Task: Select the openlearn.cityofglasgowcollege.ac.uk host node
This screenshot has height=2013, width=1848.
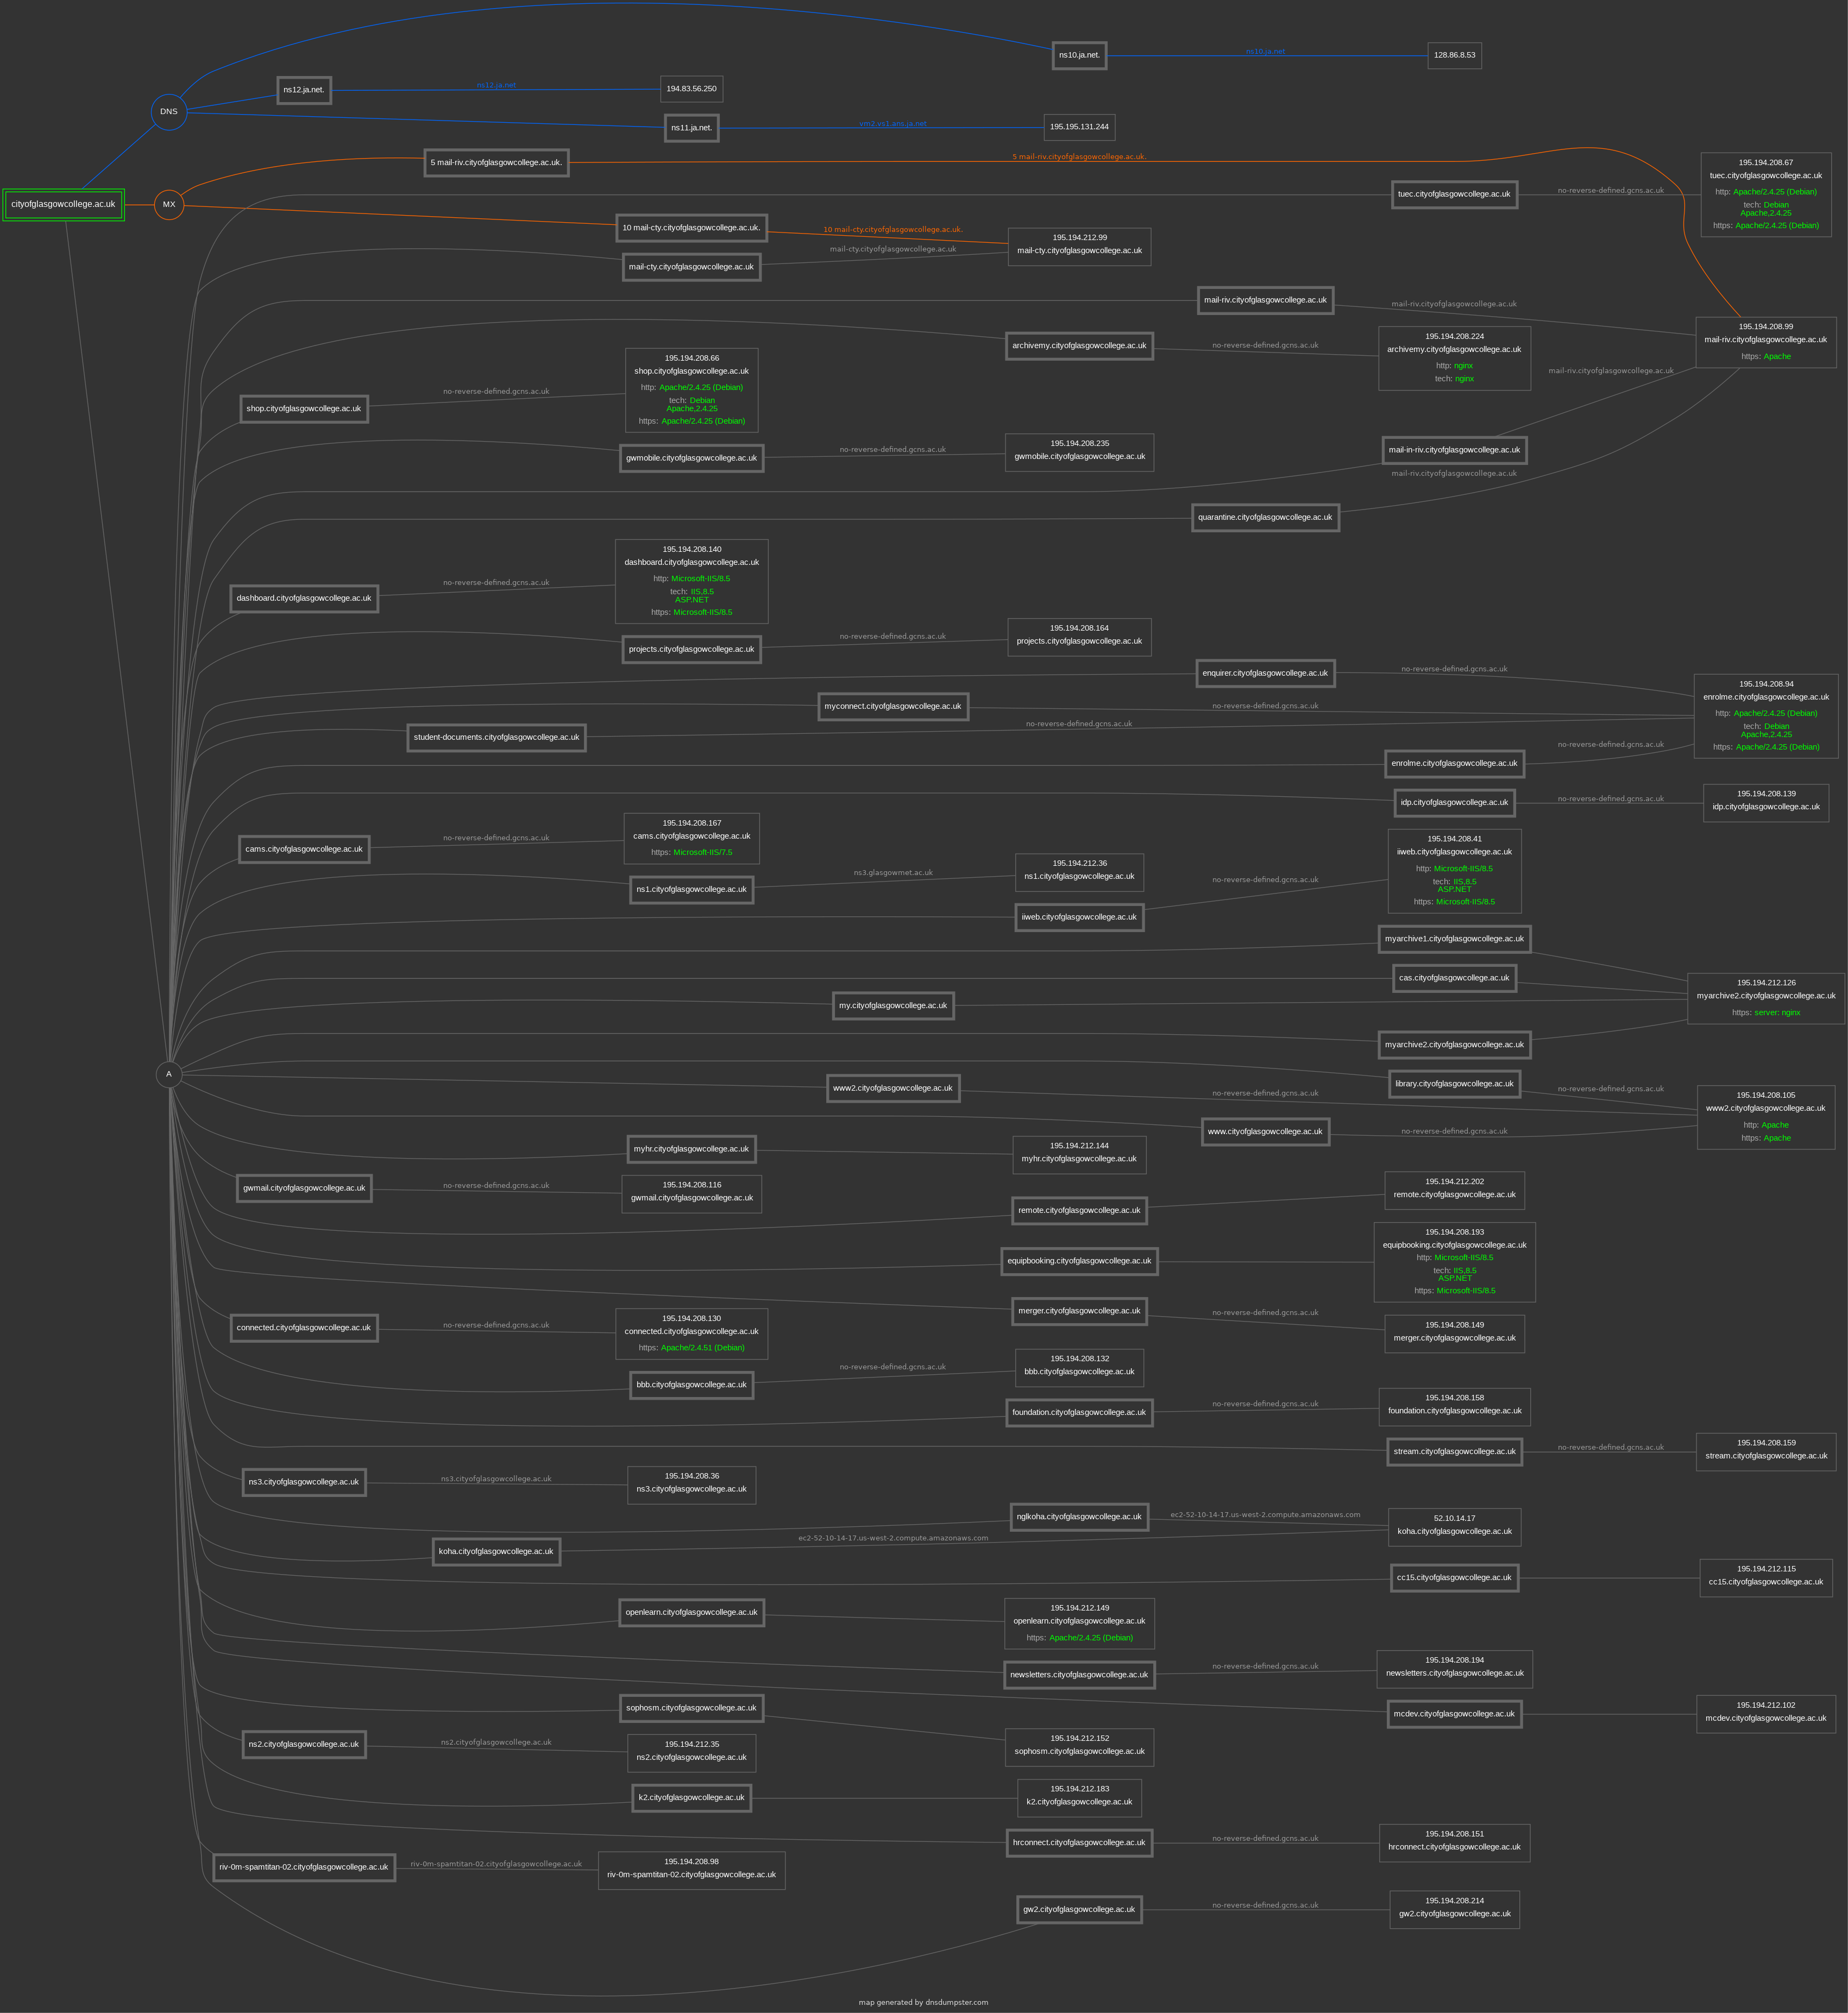Action: [692, 1612]
